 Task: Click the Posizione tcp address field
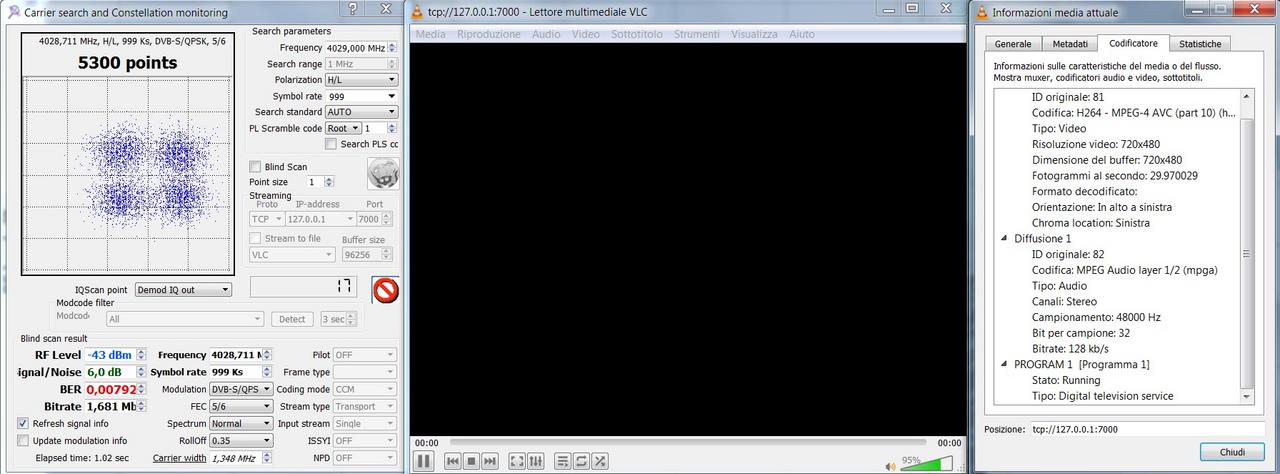point(1148,429)
